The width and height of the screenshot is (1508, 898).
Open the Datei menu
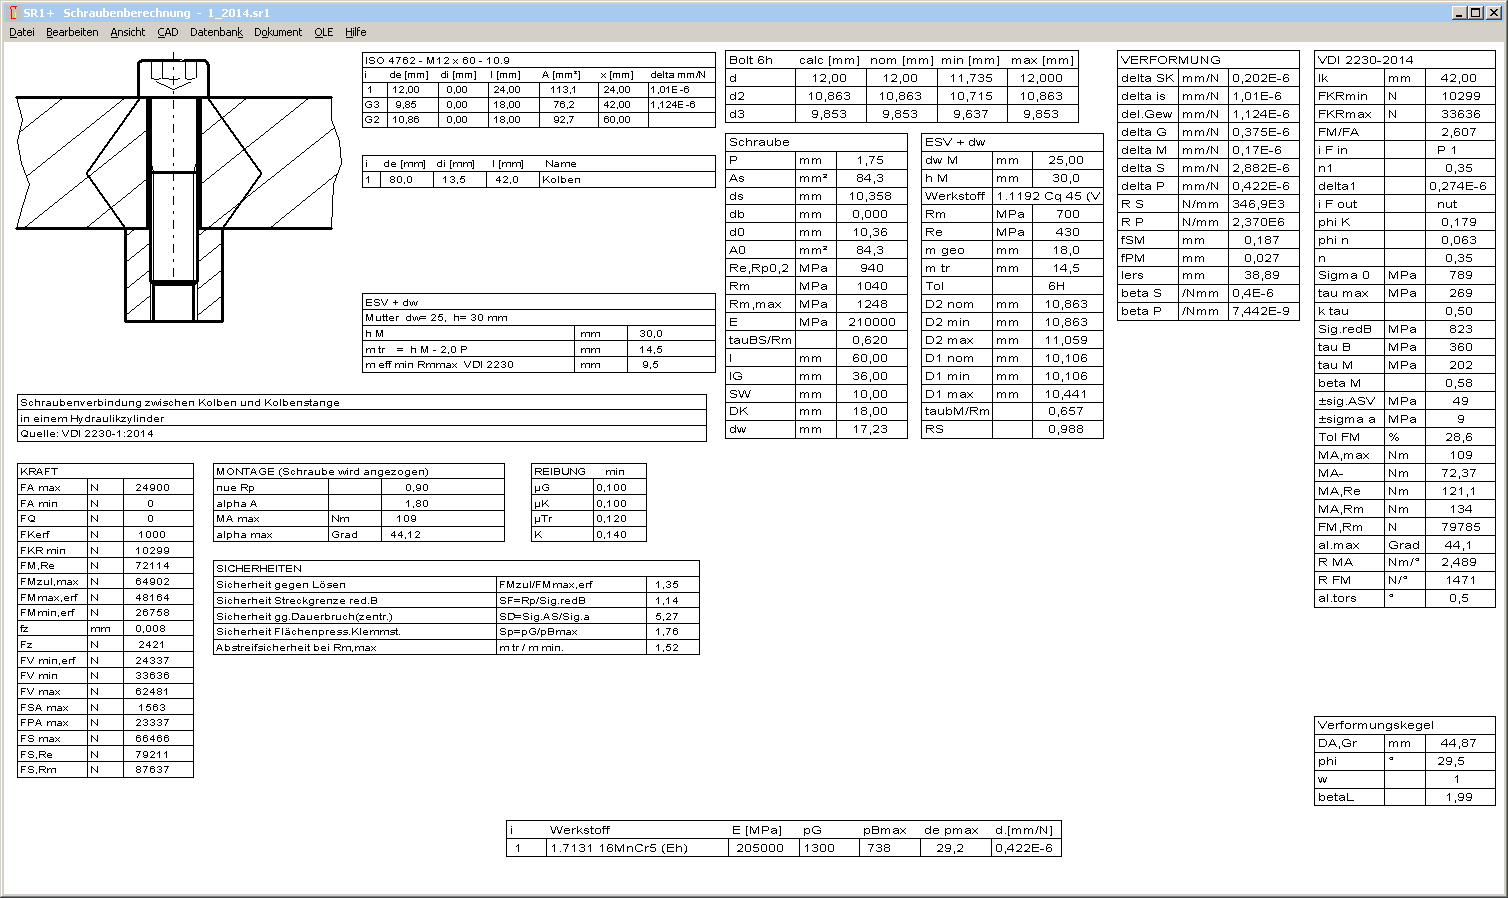point(21,32)
